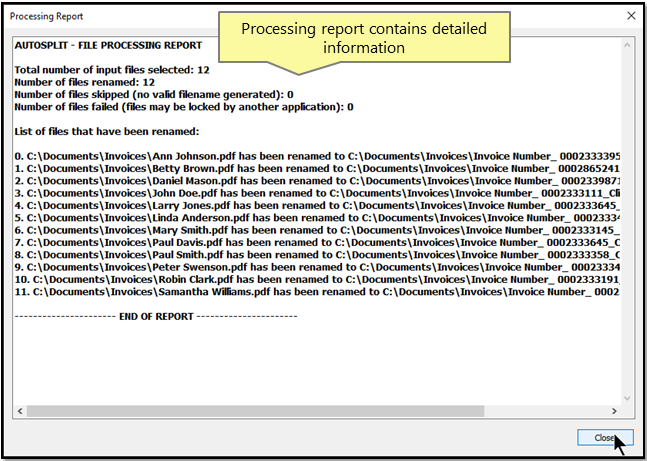Click the END OF REPORT line

coord(156,317)
